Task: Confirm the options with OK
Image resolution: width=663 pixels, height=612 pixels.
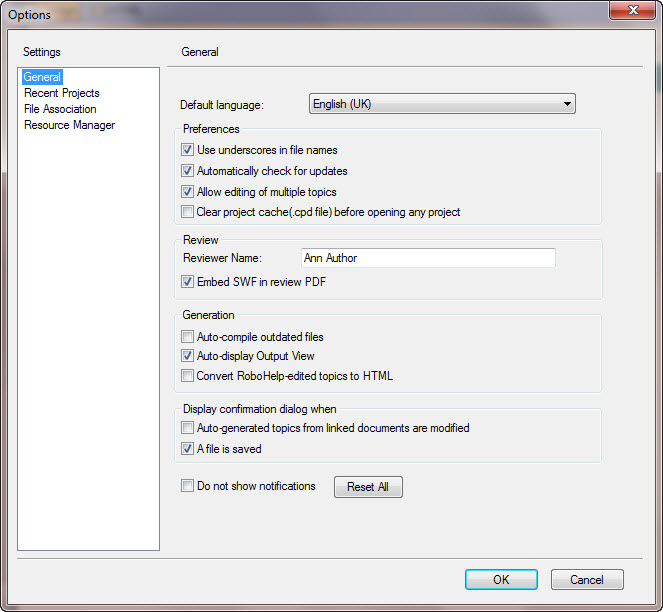Action: pos(501,580)
